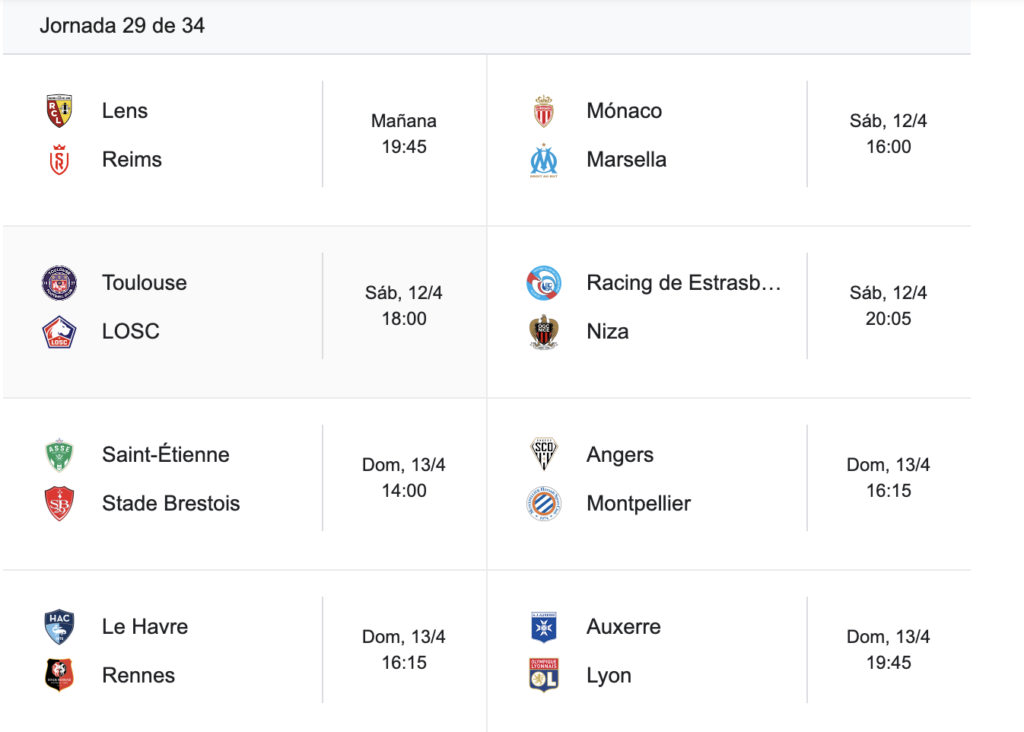Click the Niza club crest
The height and width of the screenshot is (732, 1024).
point(543,332)
